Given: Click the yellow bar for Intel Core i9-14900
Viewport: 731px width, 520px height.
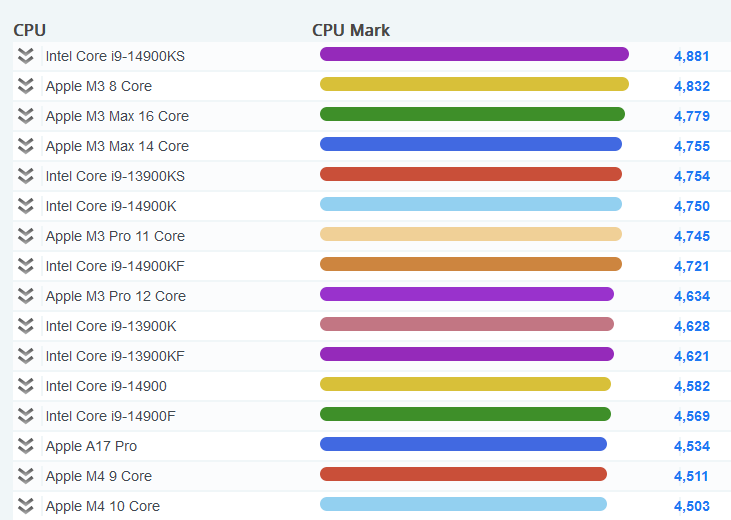Looking at the screenshot, I should pos(465,384).
